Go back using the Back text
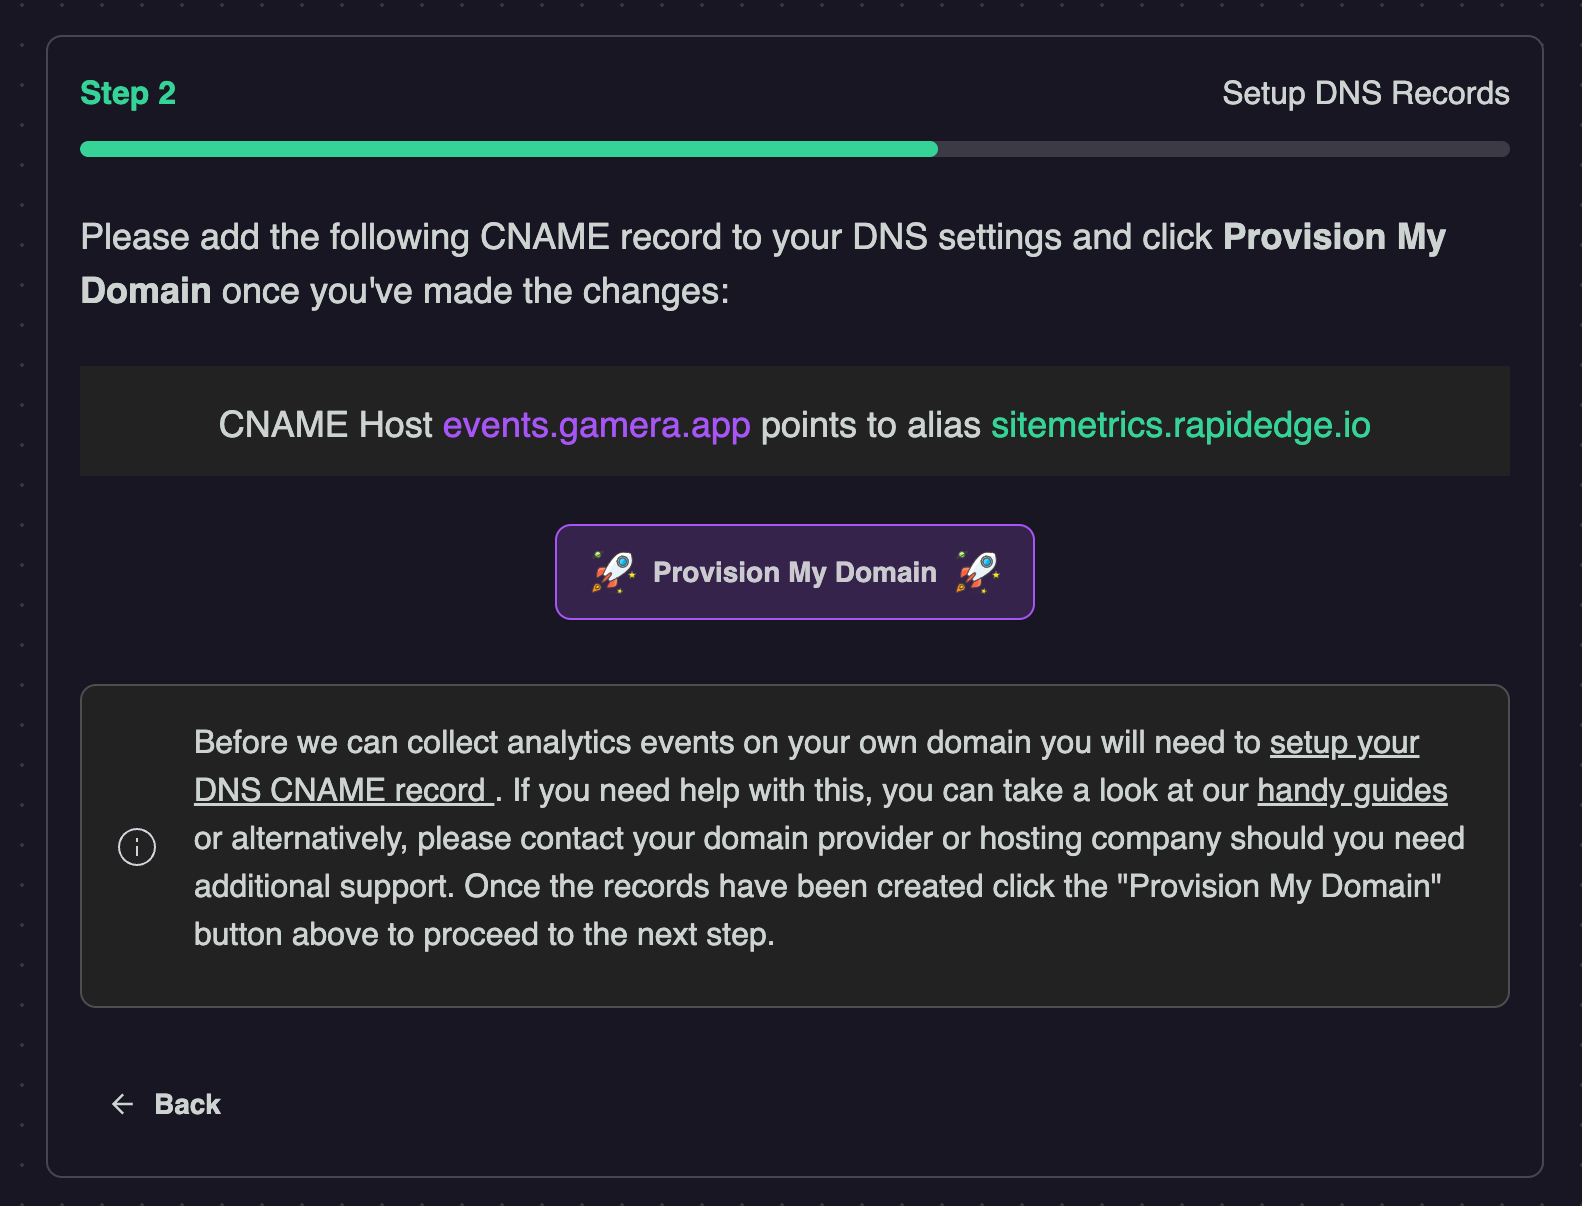The image size is (1582, 1206). coord(187,1104)
